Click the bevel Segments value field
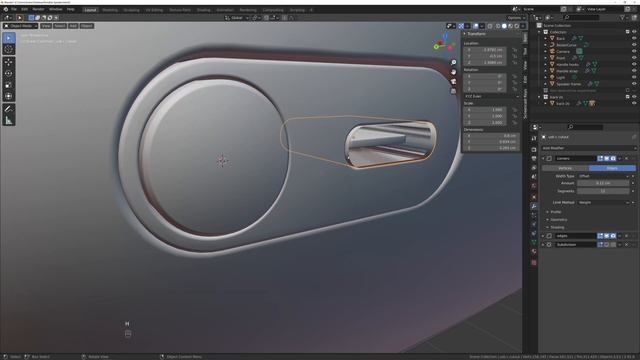The image size is (640, 360). pos(603,191)
